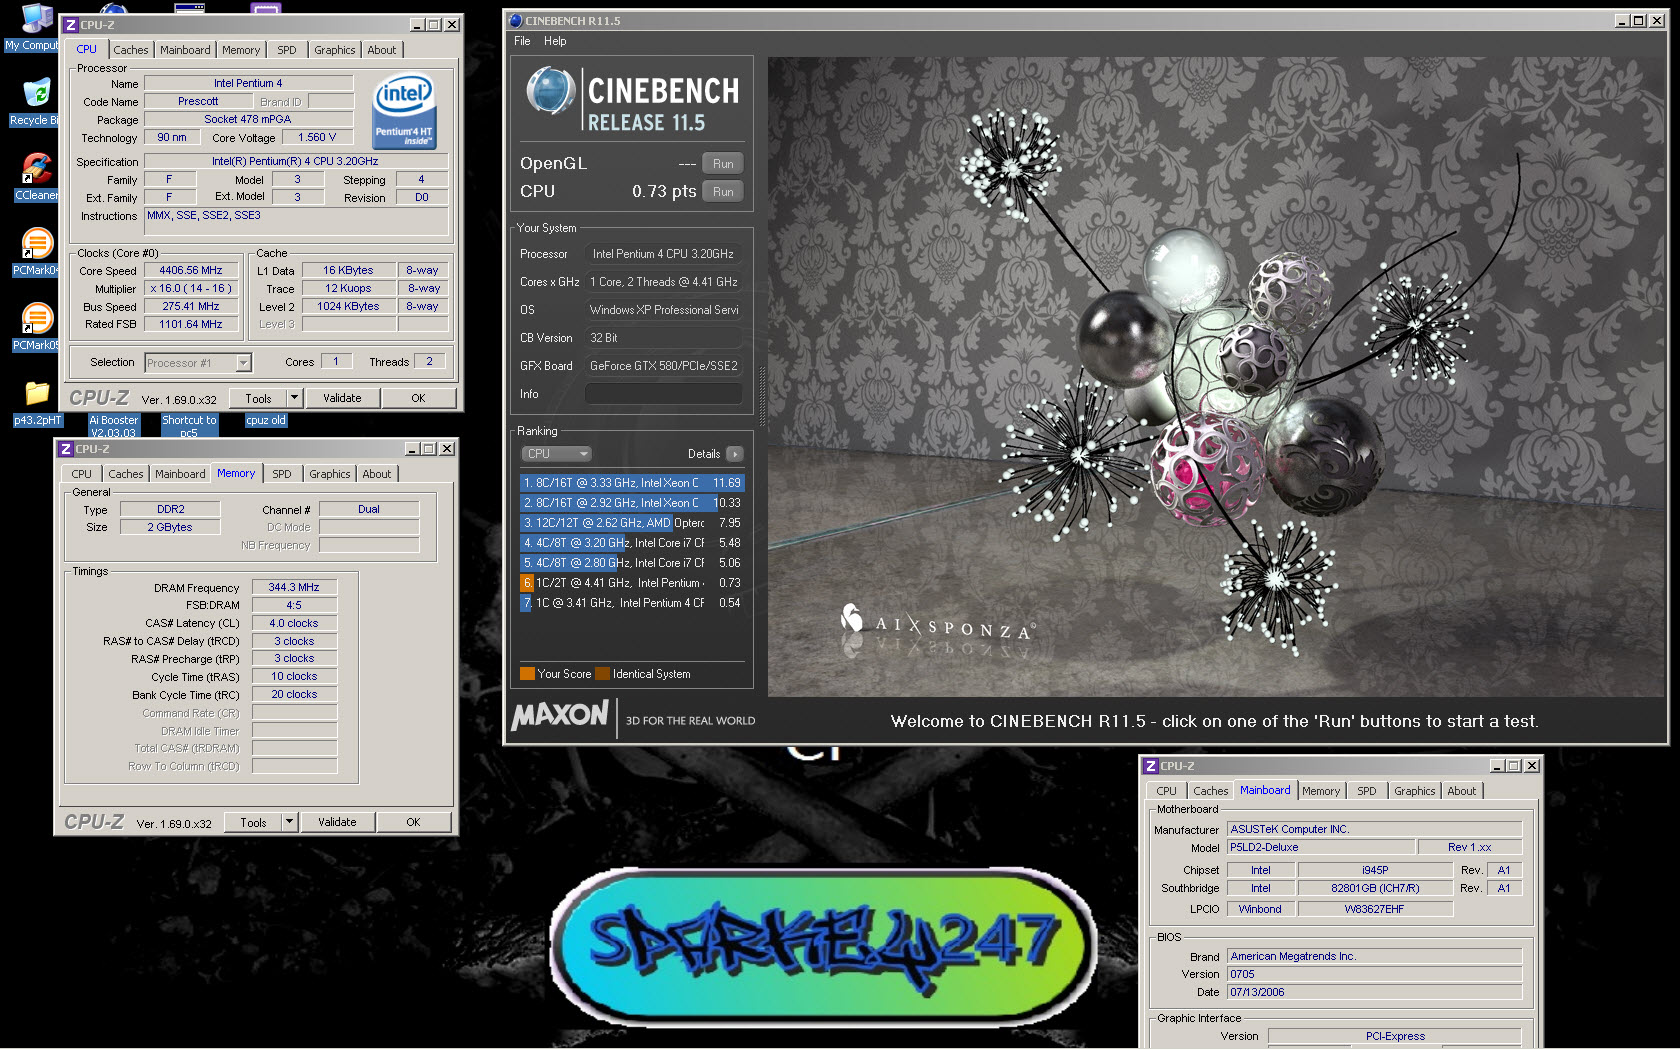1680x1050 pixels.
Task: Select ranking row 1 Intel Xeon 11.69
Action: pyautogui.click(x=632, y=483)
